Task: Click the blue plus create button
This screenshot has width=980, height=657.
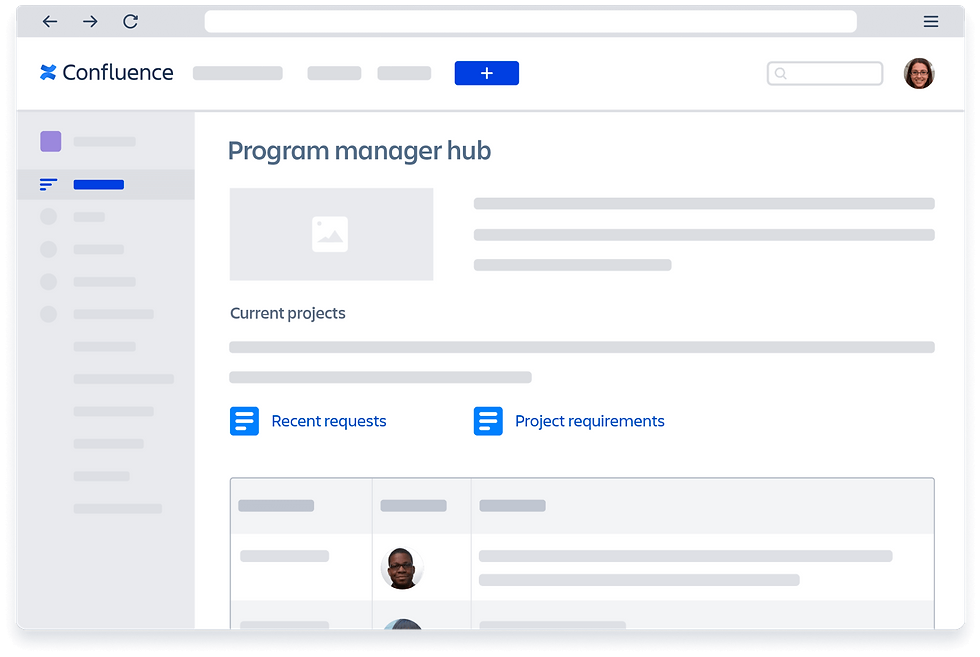Action: (x=487, y=73)
